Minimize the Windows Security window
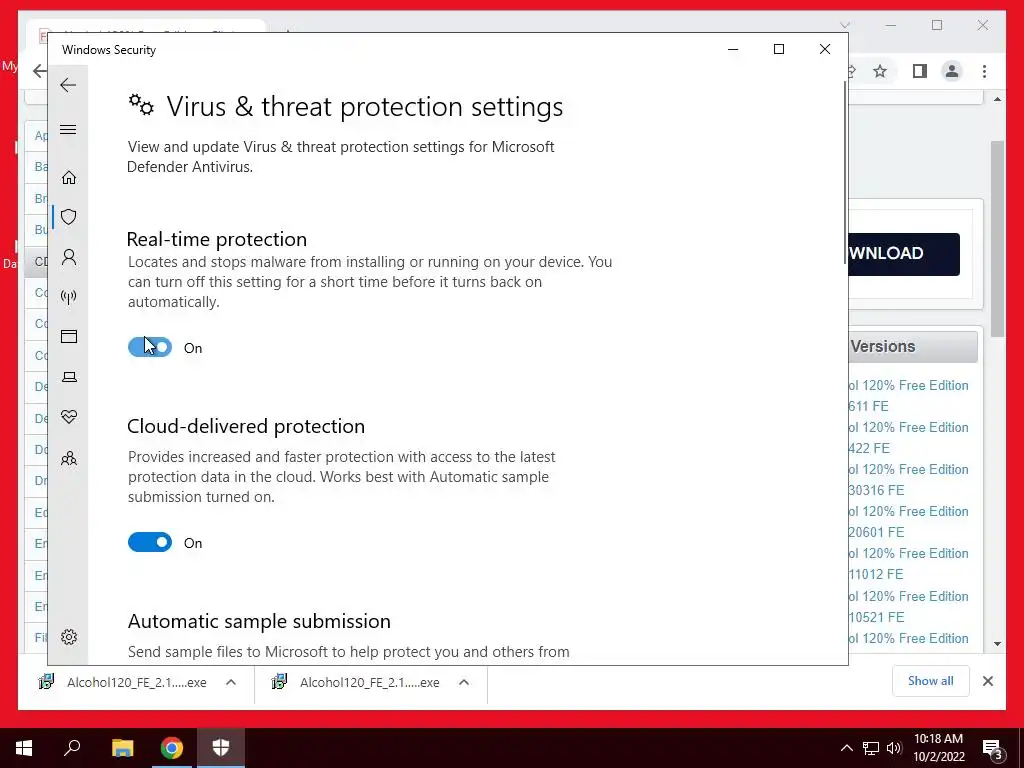 coord(733,50)
